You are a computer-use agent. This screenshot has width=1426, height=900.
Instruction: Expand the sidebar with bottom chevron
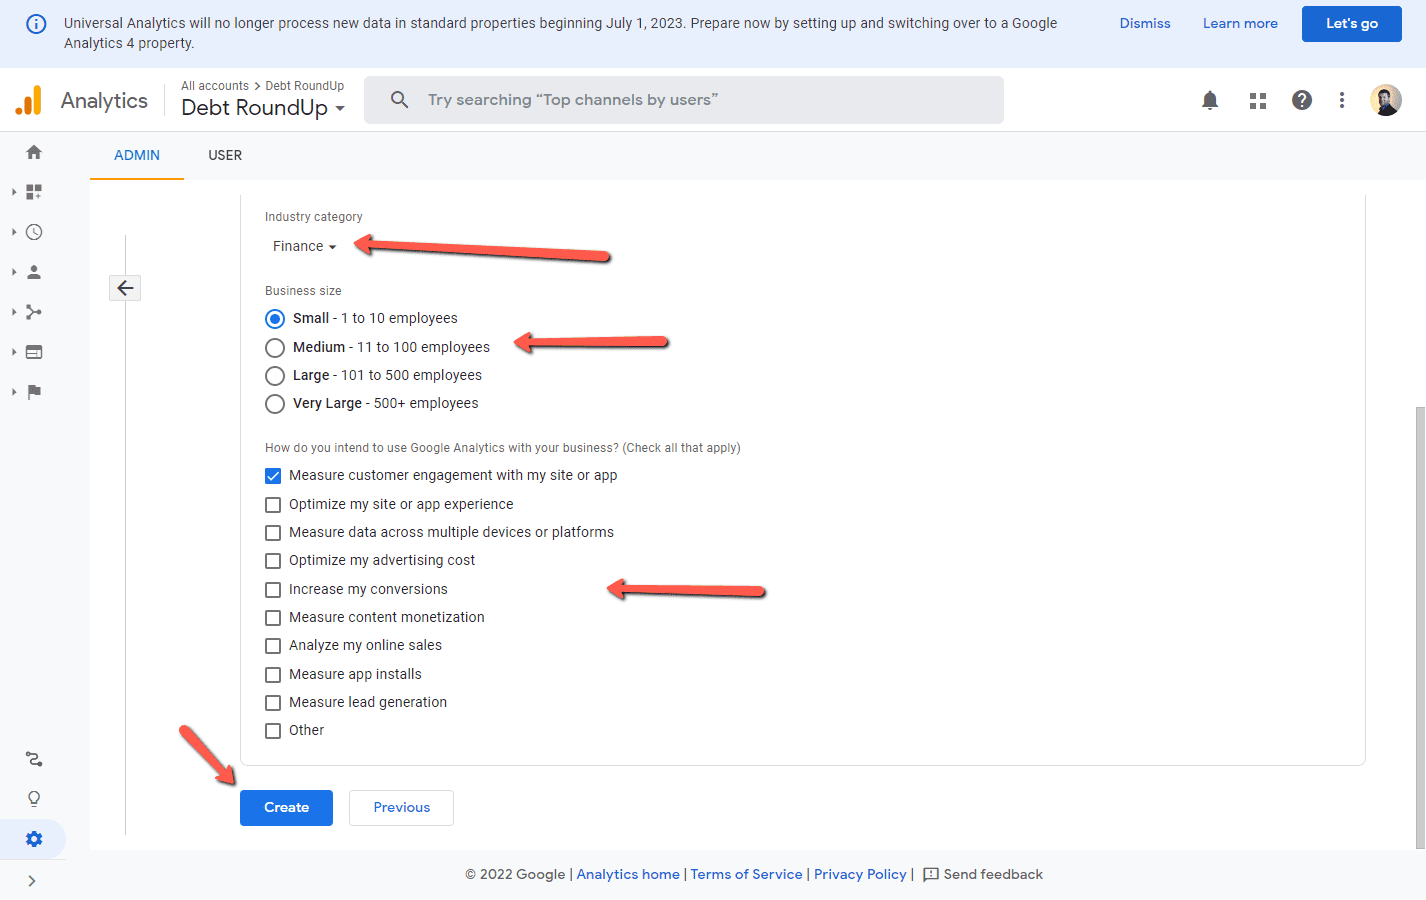pos(32,881)
